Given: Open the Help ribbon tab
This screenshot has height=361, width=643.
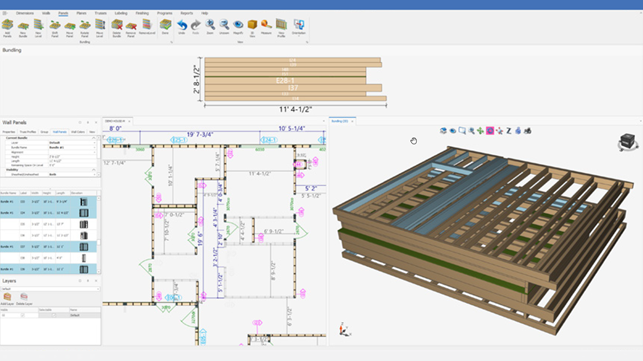Looking at the screenshot, I should click(x=205, y=13).
